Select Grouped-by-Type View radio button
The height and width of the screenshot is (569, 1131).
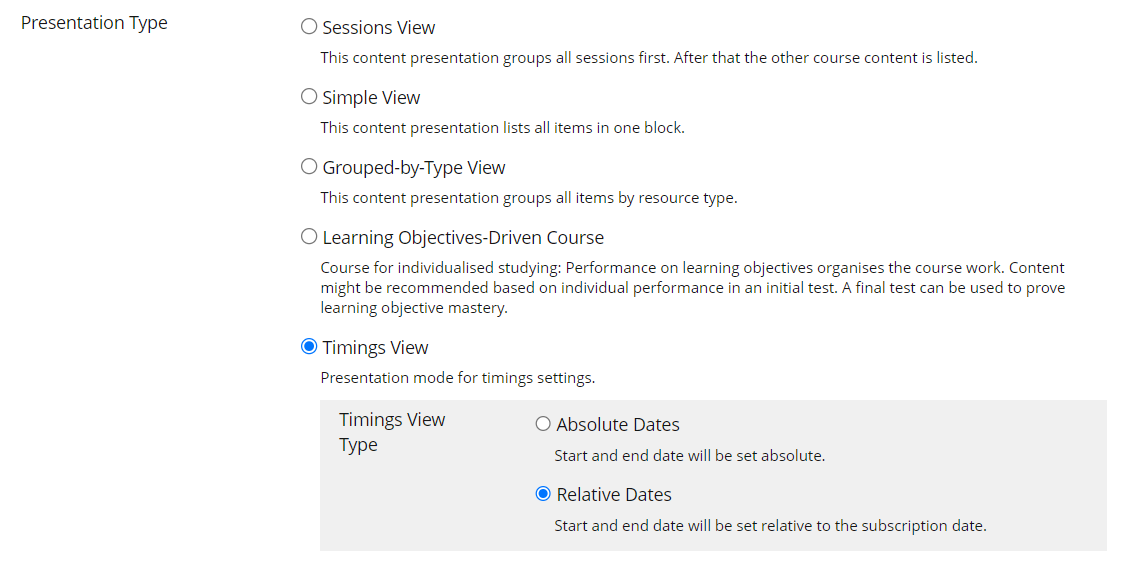tap(309, 167)
